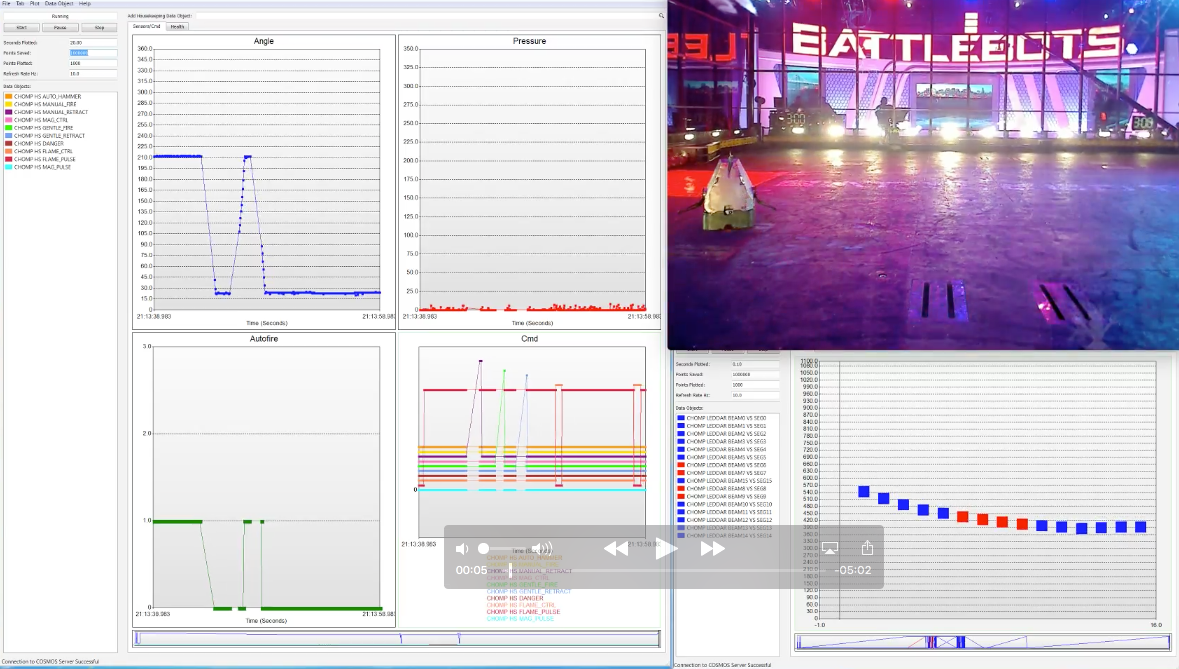The height and width of the screenshot is (669, 1179).
Task: Mute the video using the speaker icon
Action: (462, 549)
